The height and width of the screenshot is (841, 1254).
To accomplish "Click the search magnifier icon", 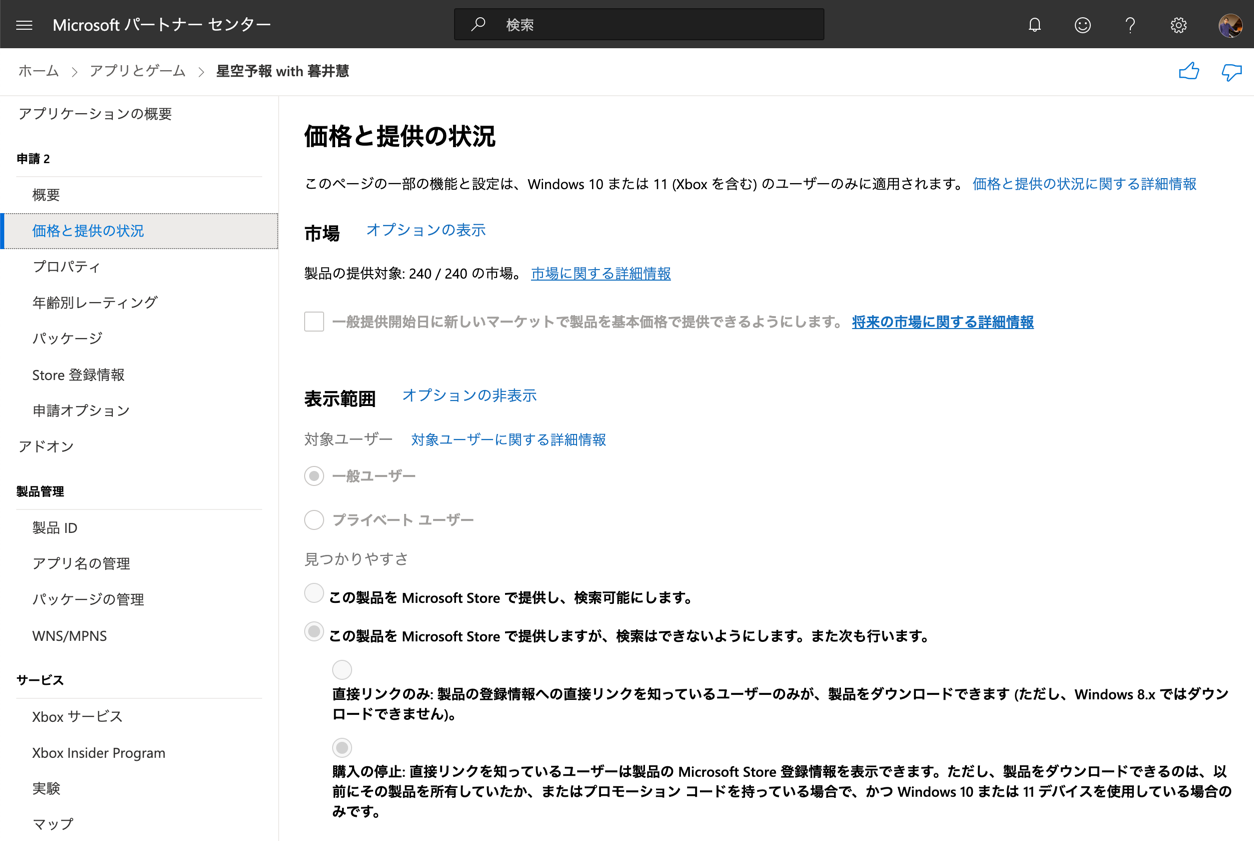I will click(481, 24).
